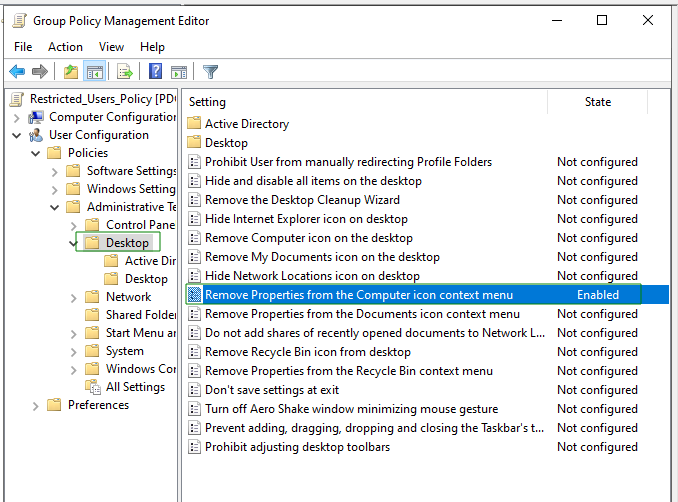Select 'Turn off Aero Shake window minimizing mouse gesture'

tap(352, 409)
